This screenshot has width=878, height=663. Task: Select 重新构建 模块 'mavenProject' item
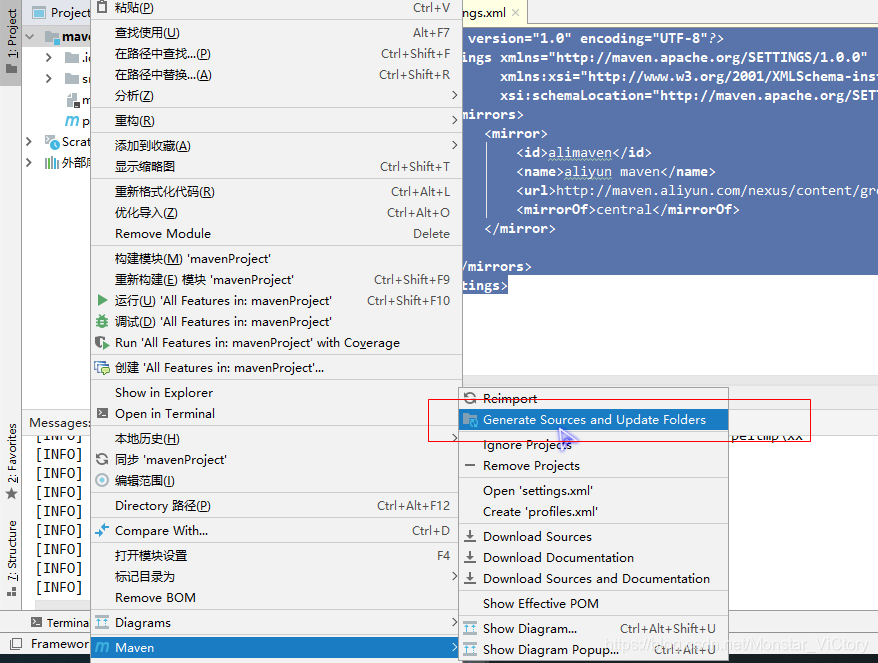(277, 279)
